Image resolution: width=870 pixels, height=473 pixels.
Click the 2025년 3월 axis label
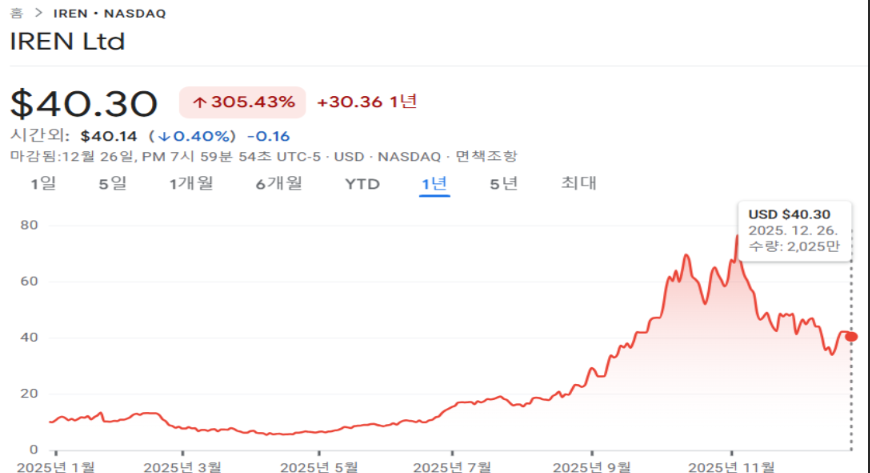[x=183, y=467]
